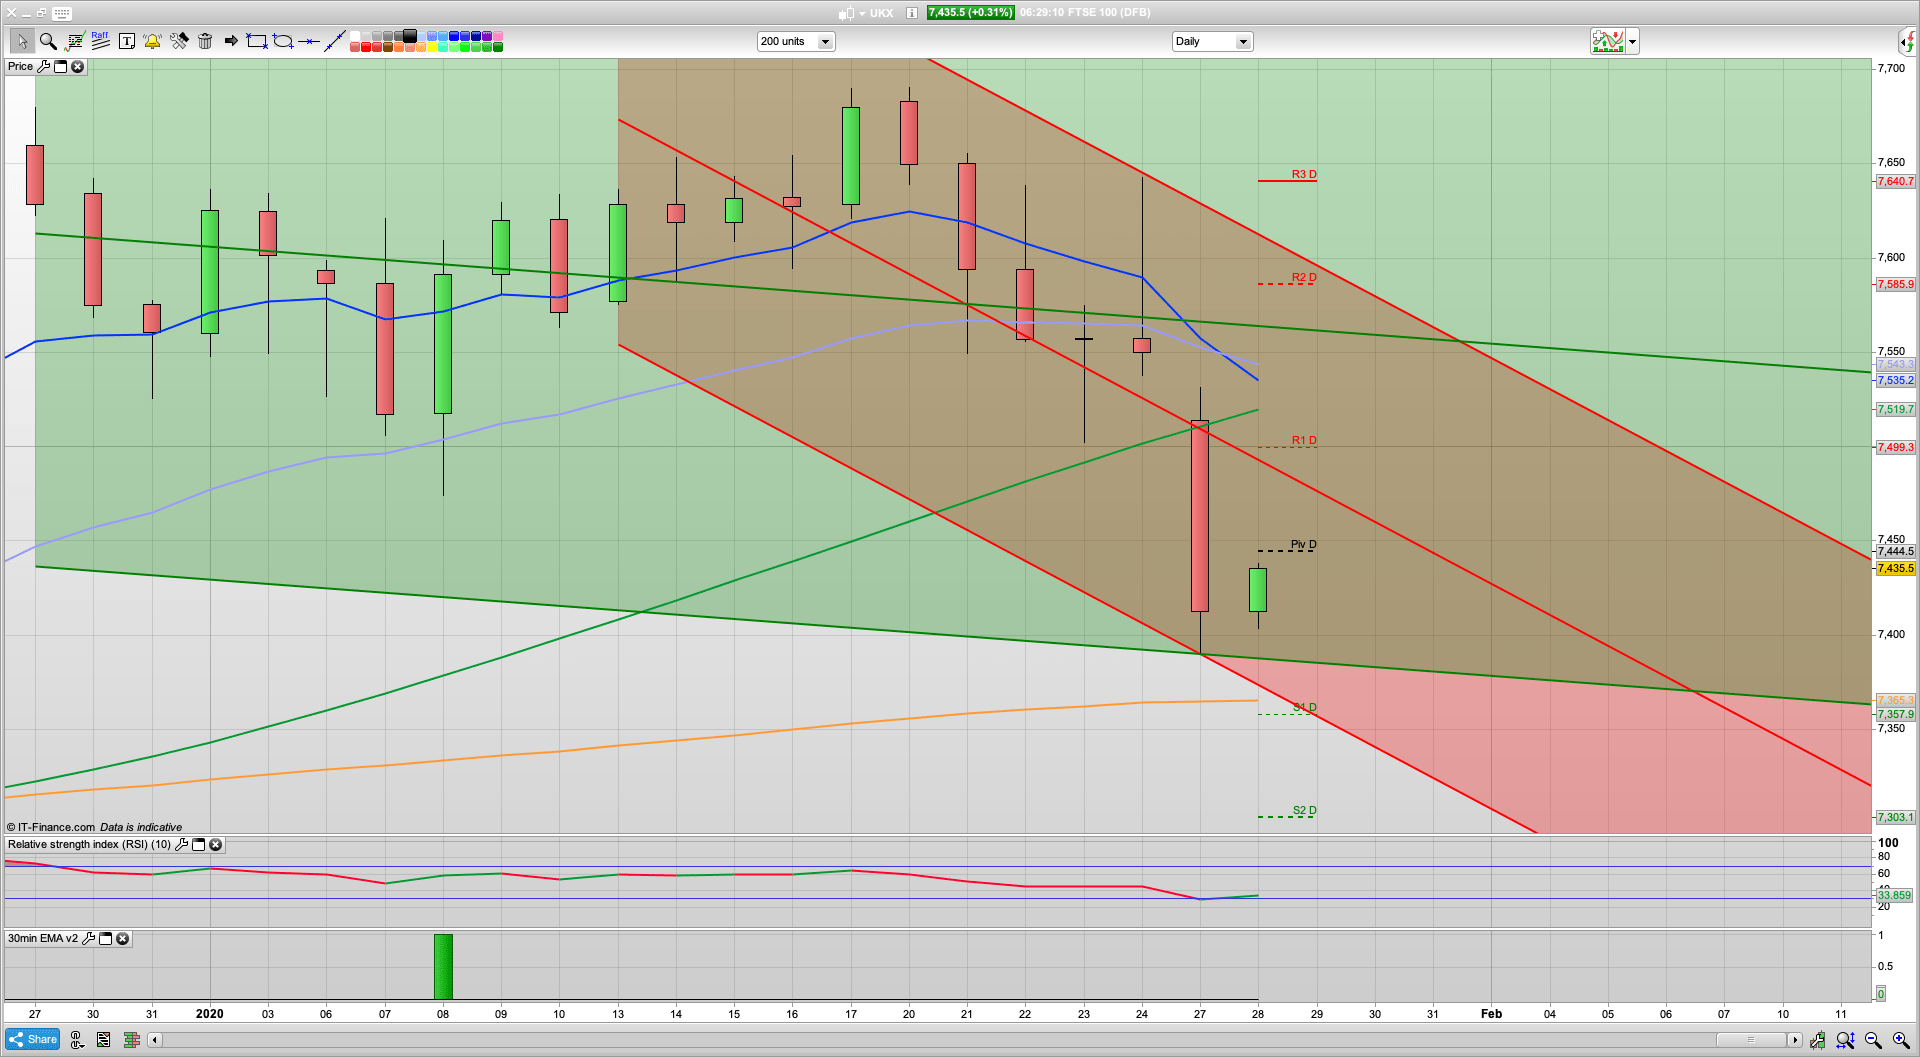
Task: Open RSI indicator wrench settings
Action: click(181, 844)
